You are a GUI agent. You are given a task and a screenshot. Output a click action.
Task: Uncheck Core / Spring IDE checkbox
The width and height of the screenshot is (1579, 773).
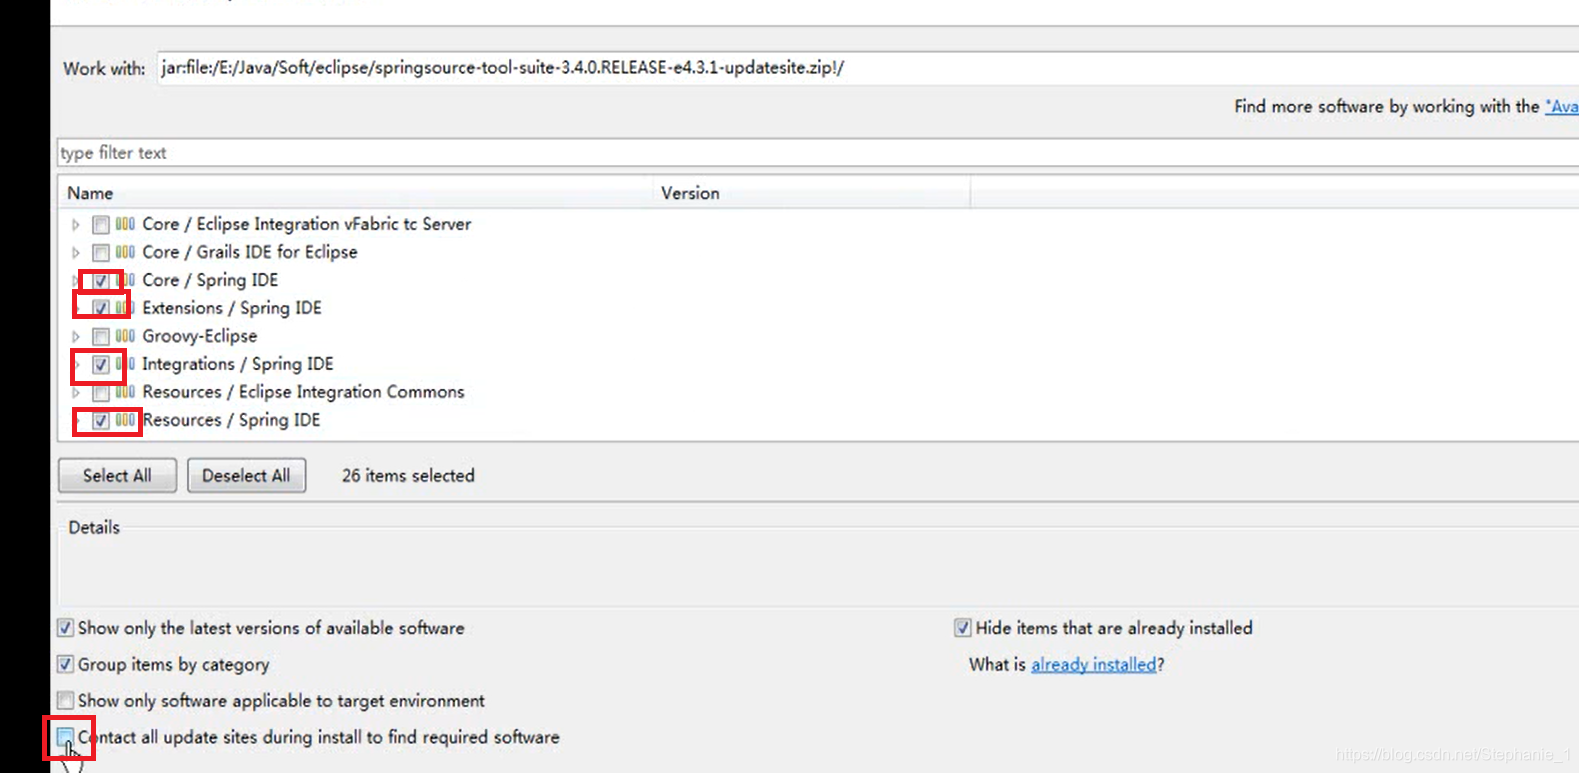coord(101,281)
